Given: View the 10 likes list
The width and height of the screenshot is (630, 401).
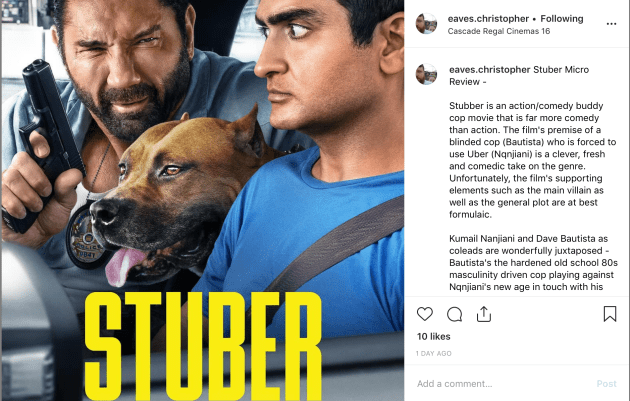Looking at the screenshot, I should (x=434, y=336).
